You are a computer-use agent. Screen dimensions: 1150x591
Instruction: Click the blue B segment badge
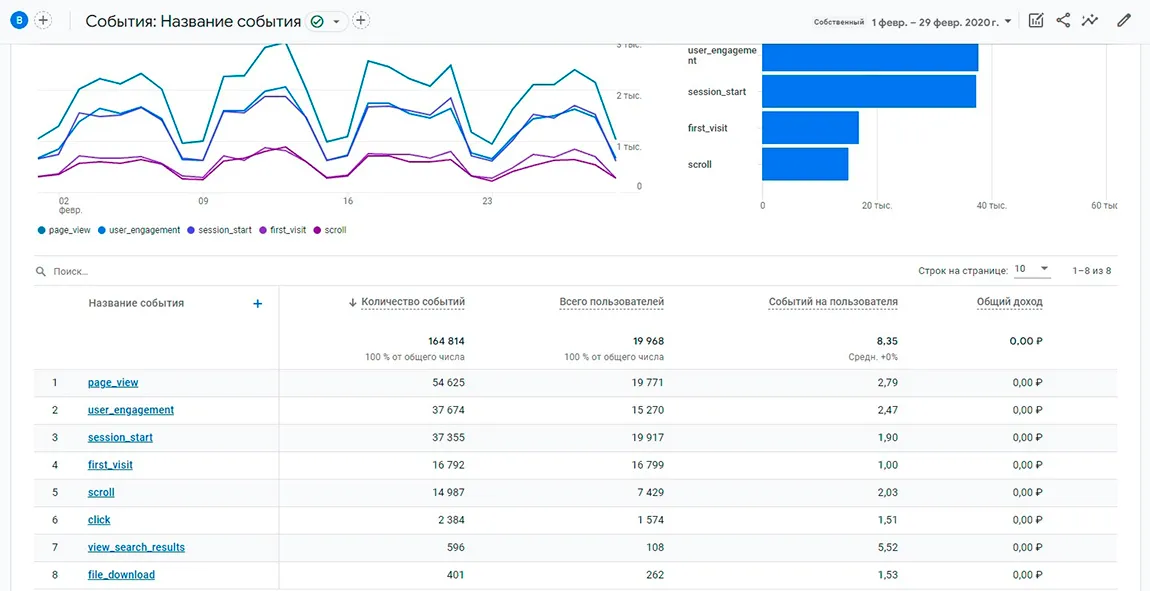[20, 21]
